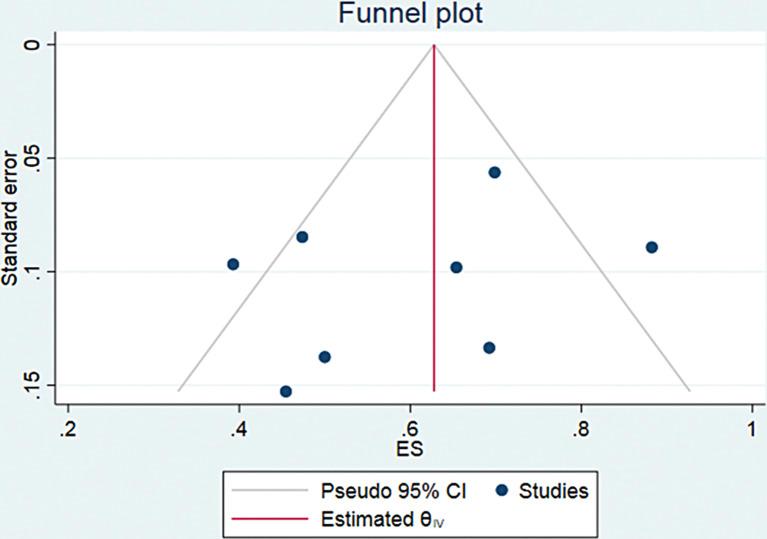Select the leftmost study dot outside the funnel

point(233,264)
